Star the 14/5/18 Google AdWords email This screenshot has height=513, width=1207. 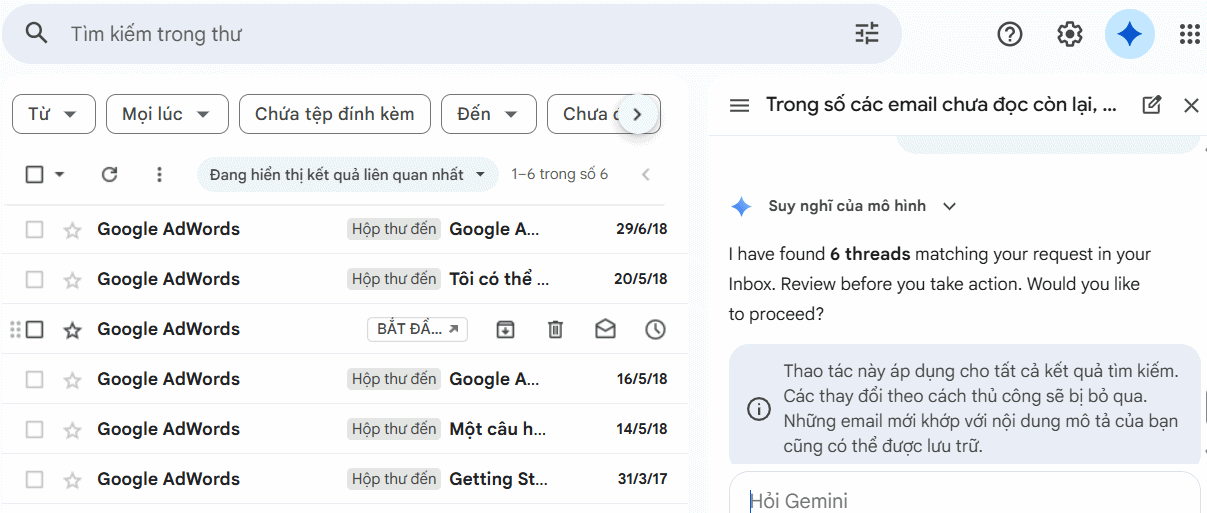coord(72,429)
